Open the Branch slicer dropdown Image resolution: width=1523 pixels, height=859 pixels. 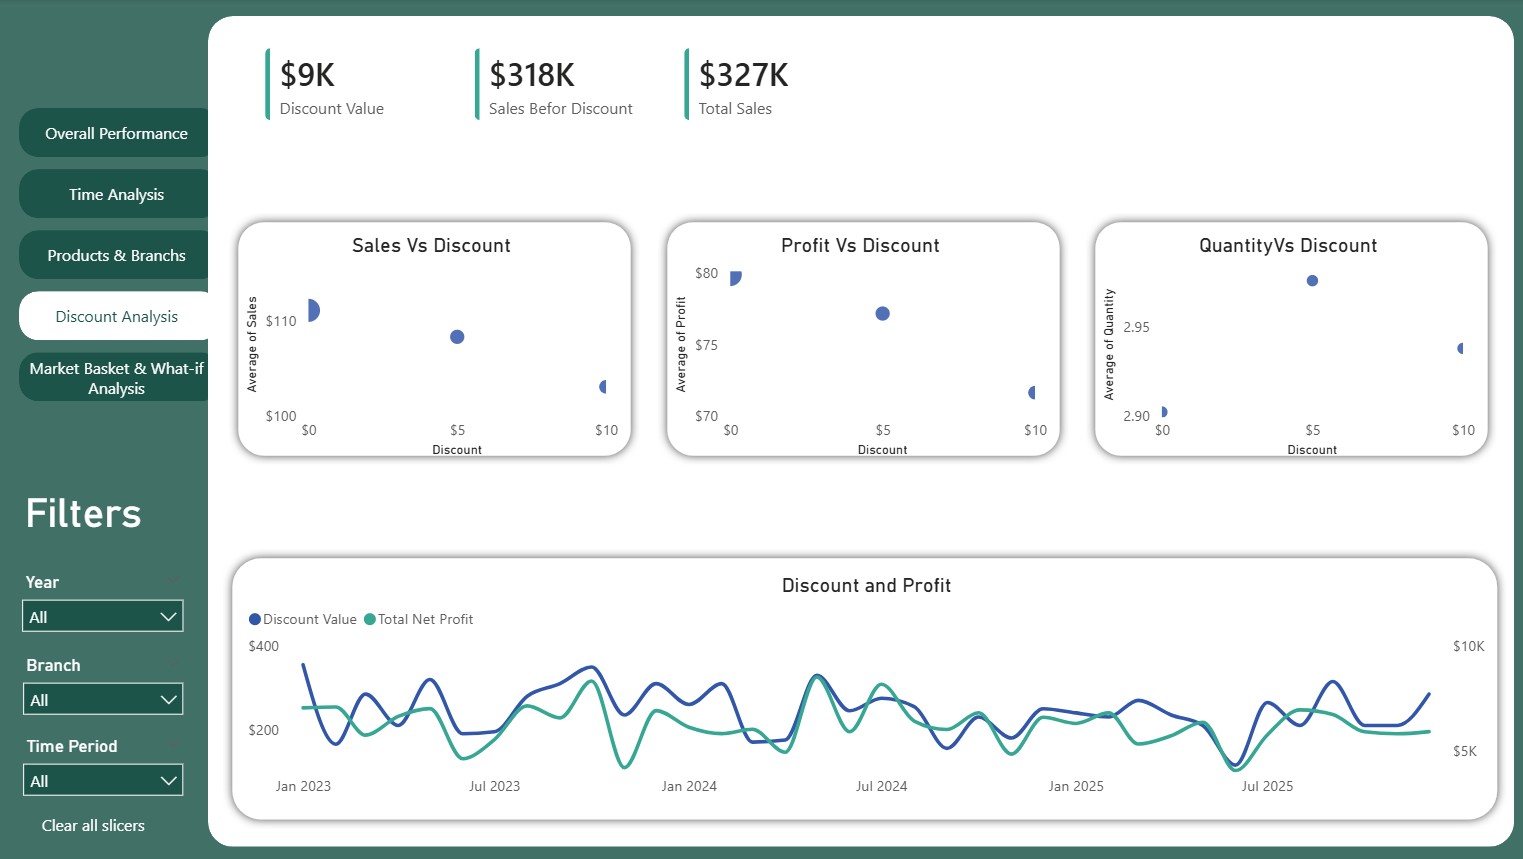[102, 700]
